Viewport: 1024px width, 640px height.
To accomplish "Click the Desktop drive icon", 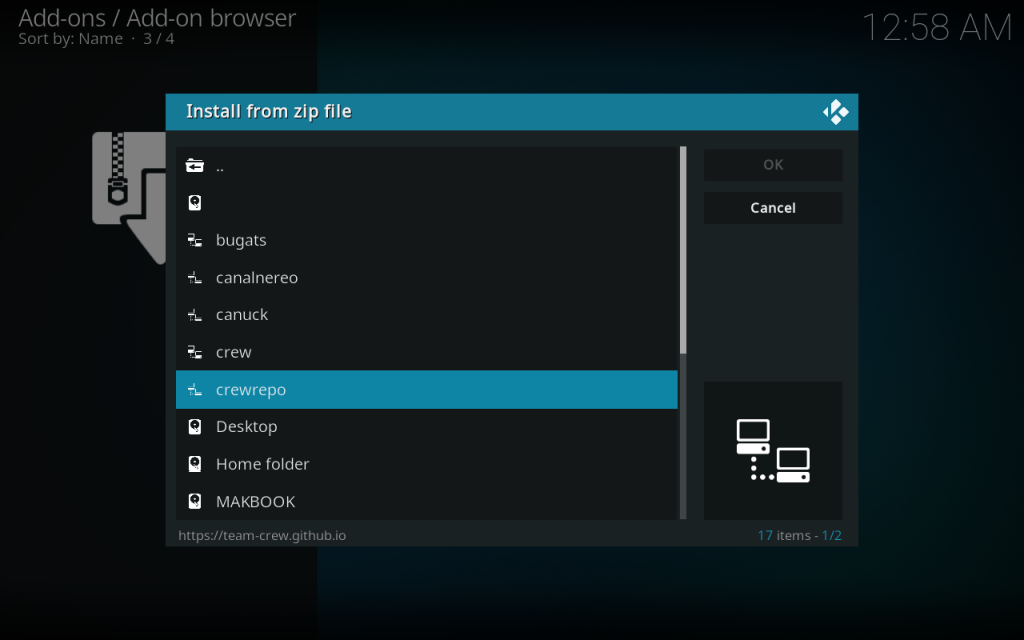I will point(195,427).
